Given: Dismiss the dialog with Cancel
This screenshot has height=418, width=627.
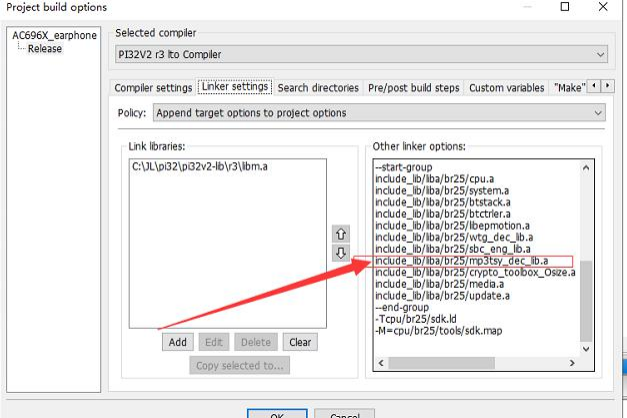Looking at the screenshot, I should click(x=345, y=413).
